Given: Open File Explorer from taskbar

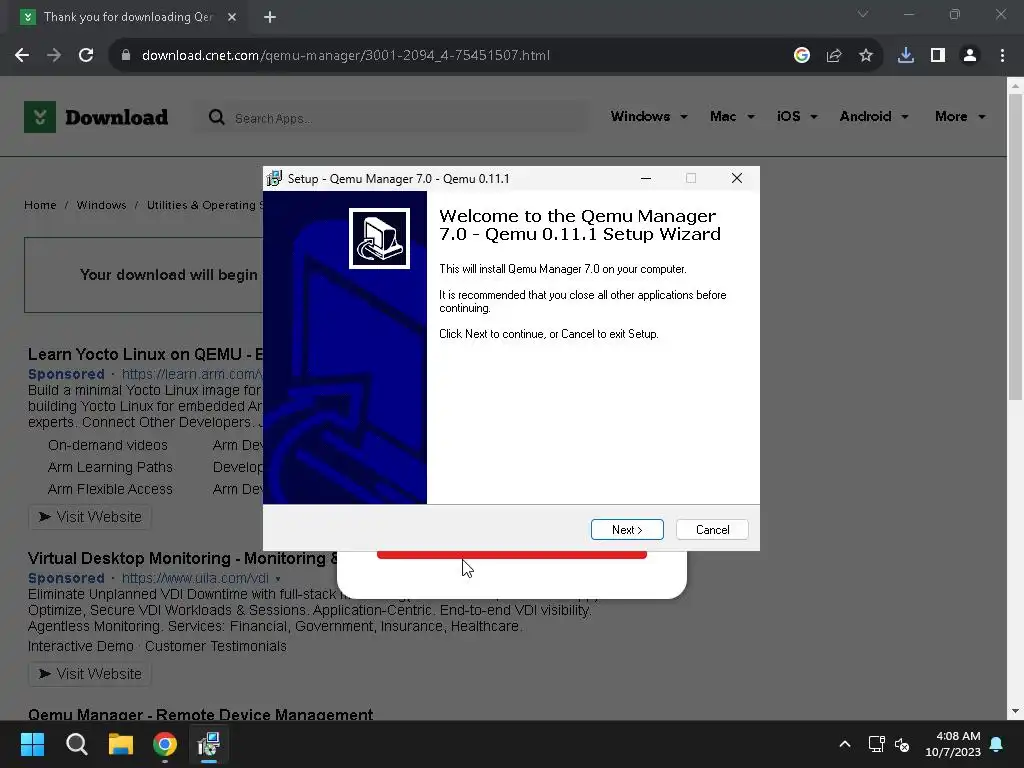Looking at the screenshot, I should pyautogui.click(x=121, y=744).
